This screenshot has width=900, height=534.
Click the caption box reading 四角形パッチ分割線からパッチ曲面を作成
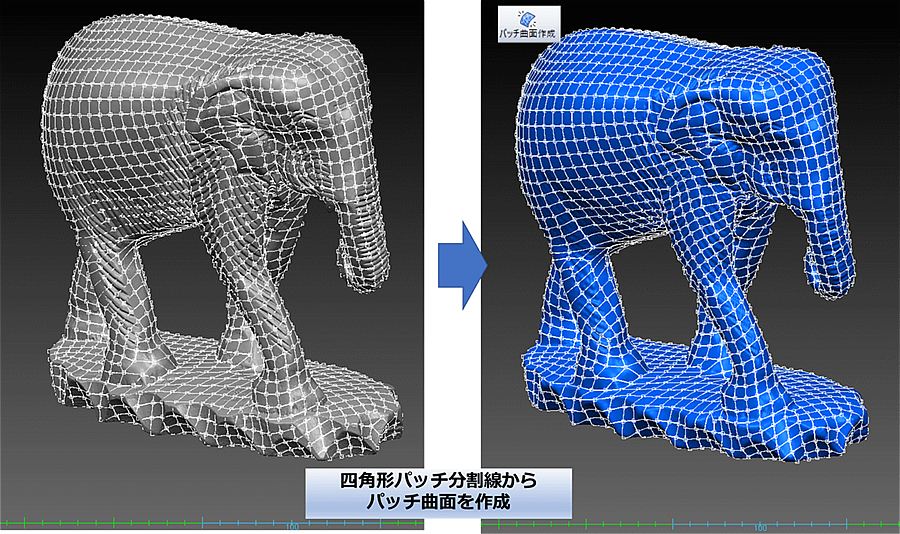[x=439, y=492]
